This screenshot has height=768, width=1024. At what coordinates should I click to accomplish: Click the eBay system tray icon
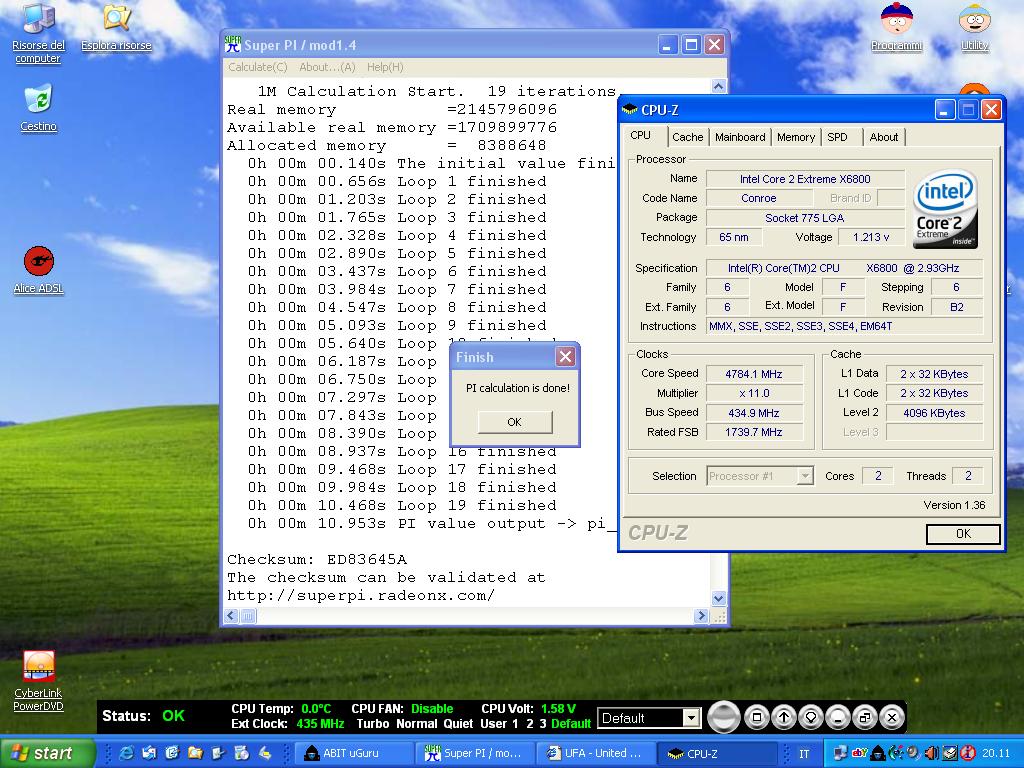[x=859, y=753]
